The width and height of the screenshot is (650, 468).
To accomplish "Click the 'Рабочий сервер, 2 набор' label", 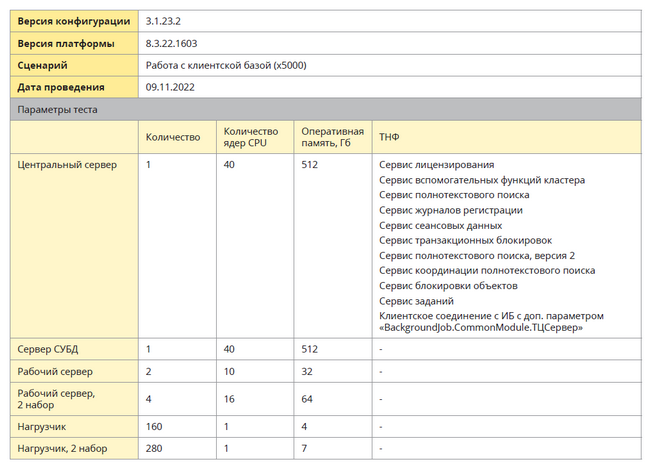I will click(x=56, y=399).
